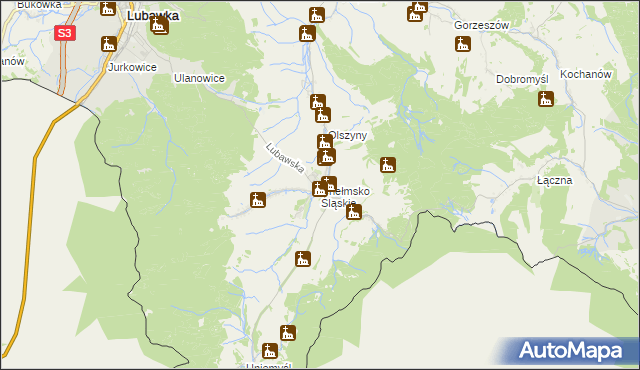This screenshot has width=640, height=370.
Task: Click the upper church icon northeast of Uniemyśl
Action: point(288,333)
